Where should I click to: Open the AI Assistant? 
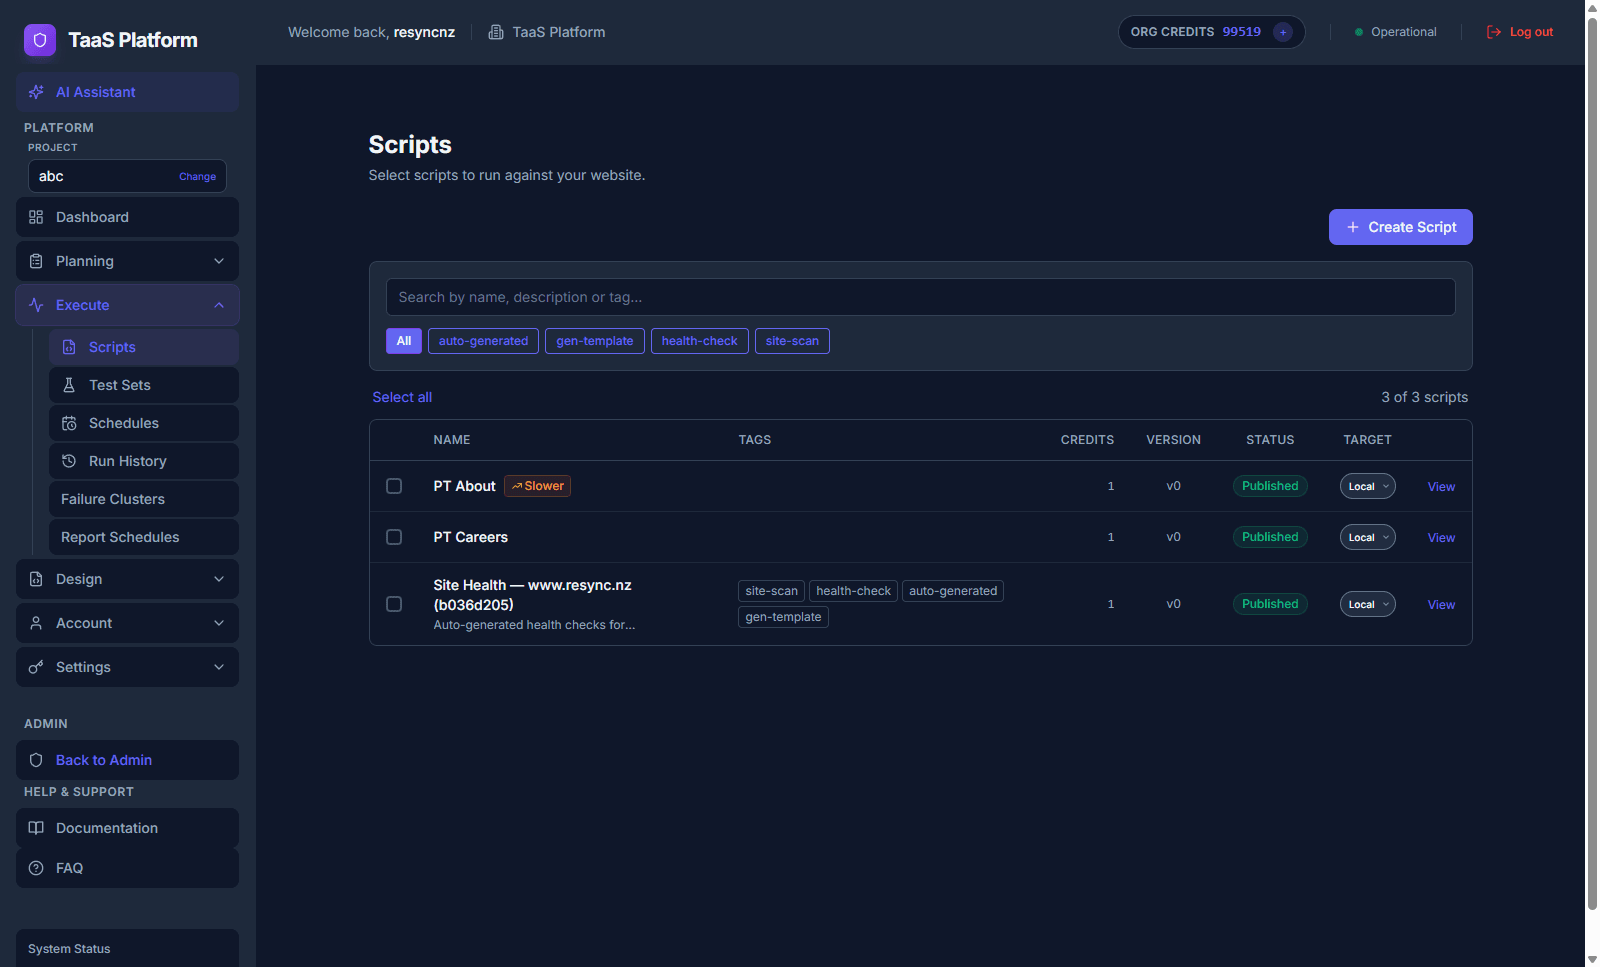95,91
